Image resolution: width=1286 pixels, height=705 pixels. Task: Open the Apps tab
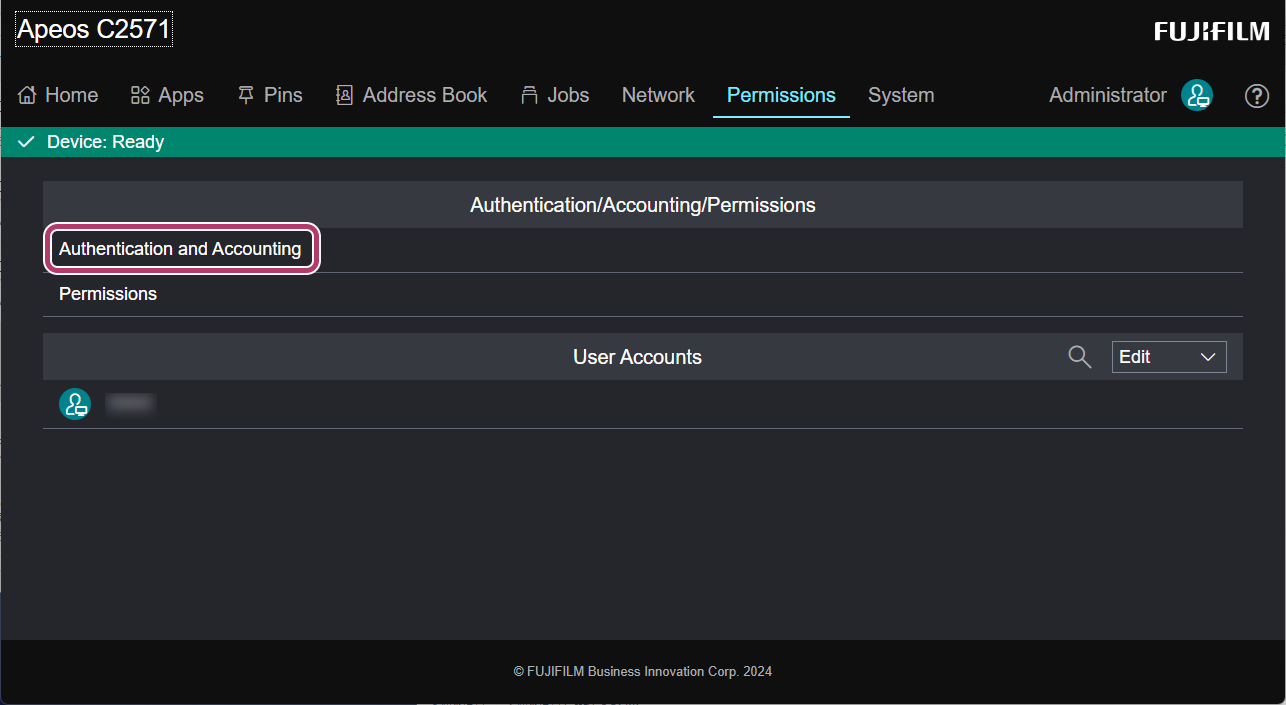point(167,95)
